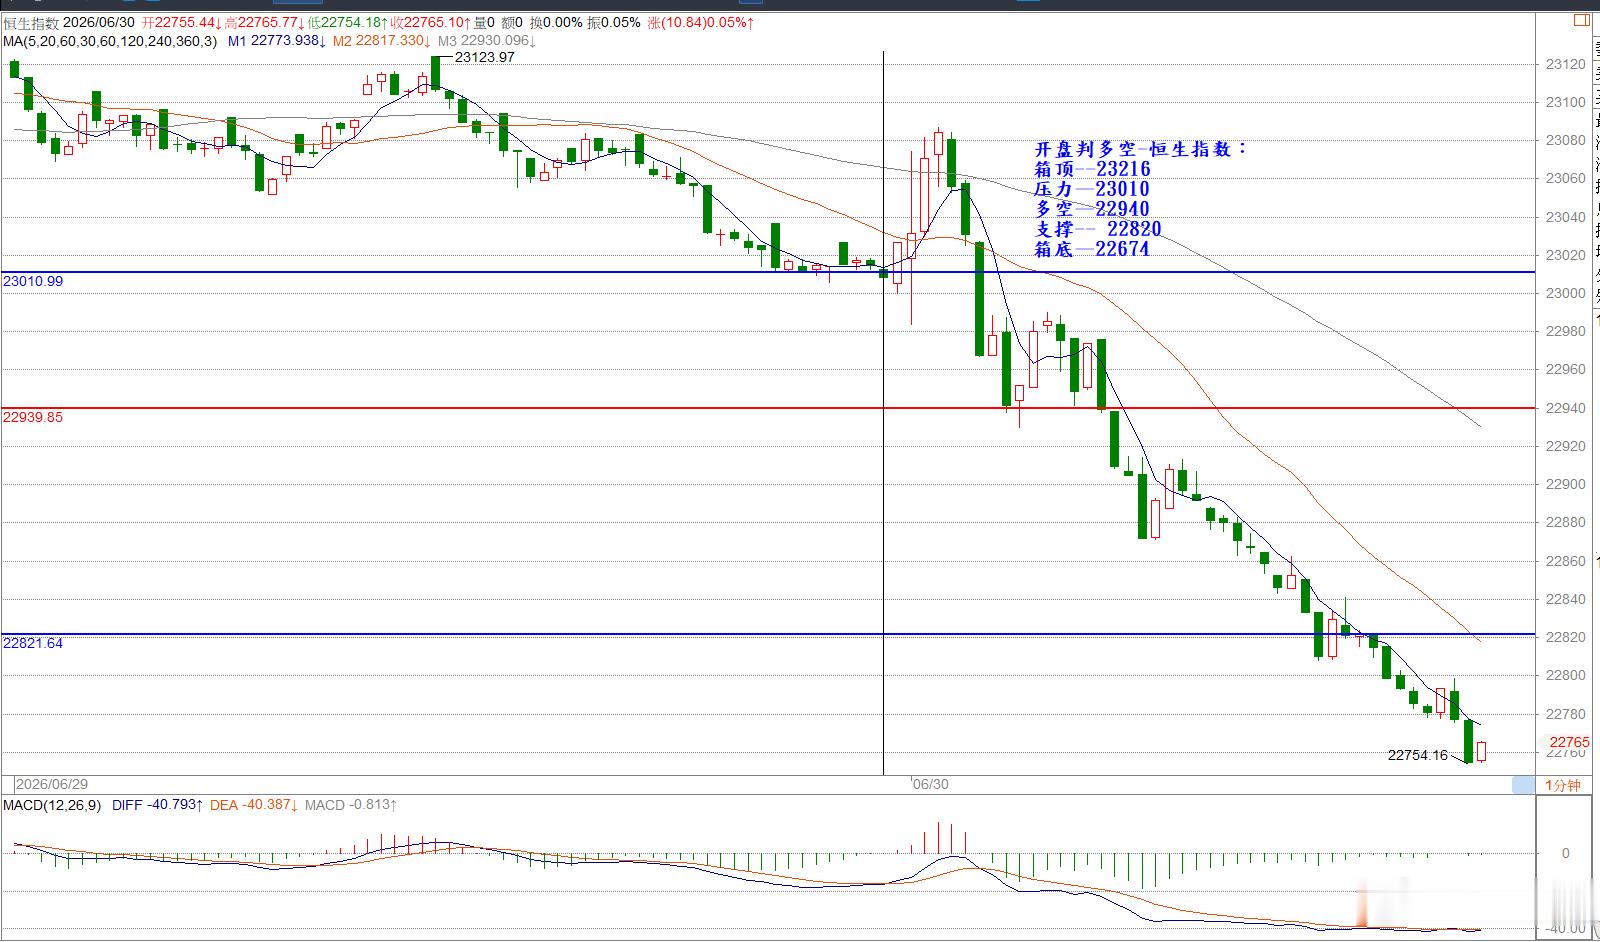
Task: Click the 换0.00% turnover value
Action: coord(556,23)
